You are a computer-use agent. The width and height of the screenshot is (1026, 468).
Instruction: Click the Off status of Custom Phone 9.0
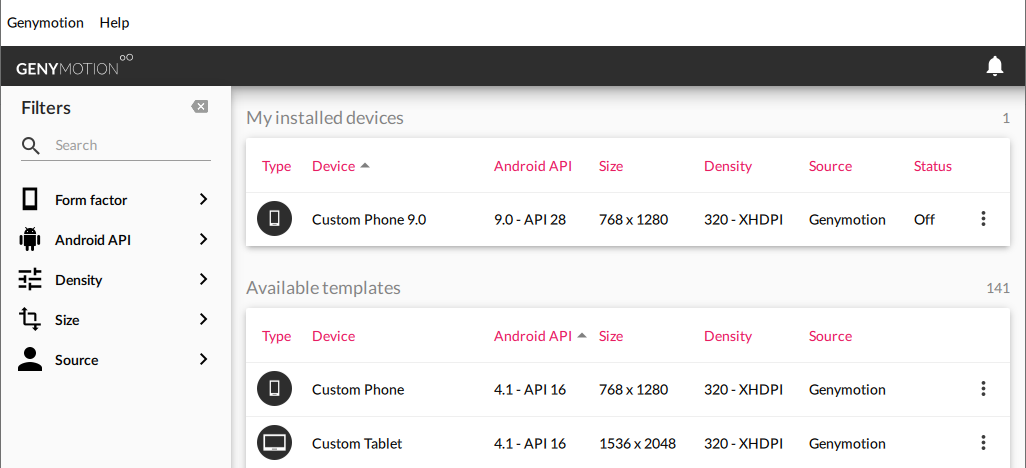click(x=924, y=220)
